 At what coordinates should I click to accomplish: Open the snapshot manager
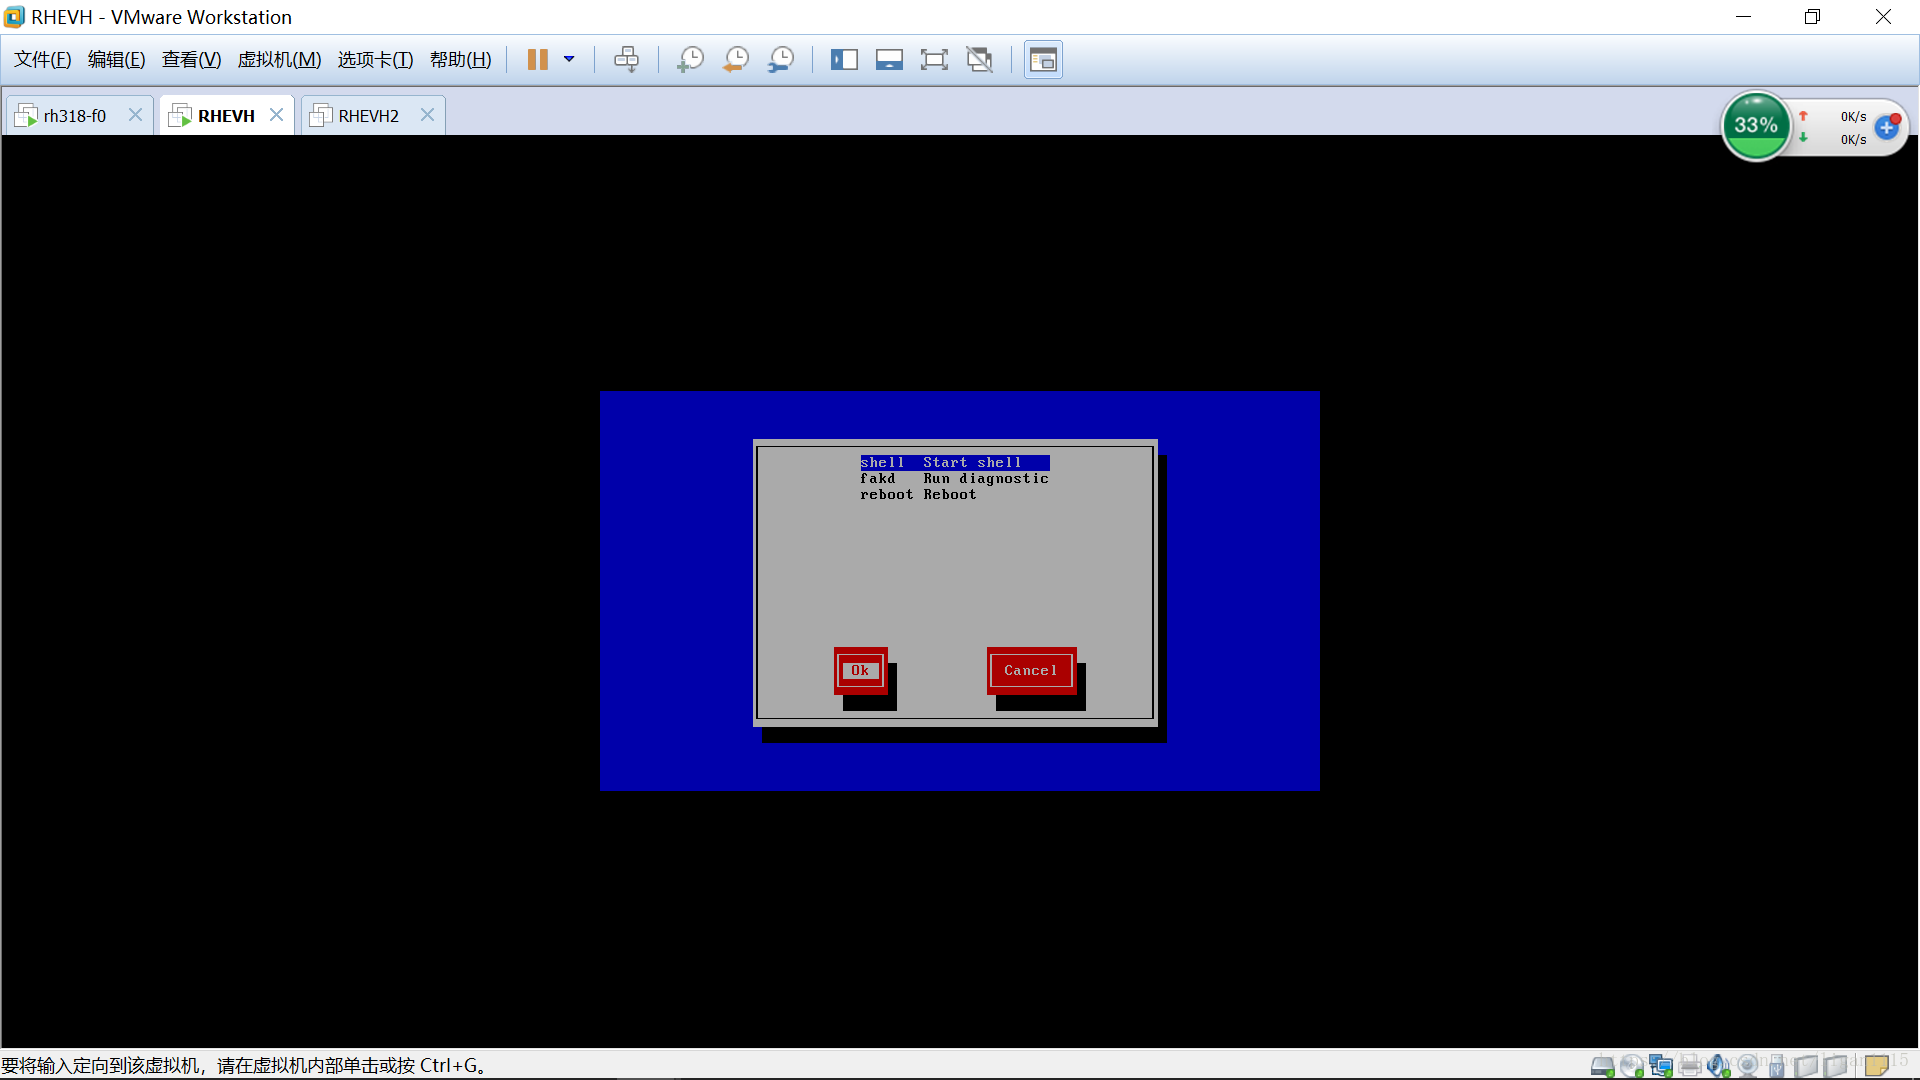point(781,60)
